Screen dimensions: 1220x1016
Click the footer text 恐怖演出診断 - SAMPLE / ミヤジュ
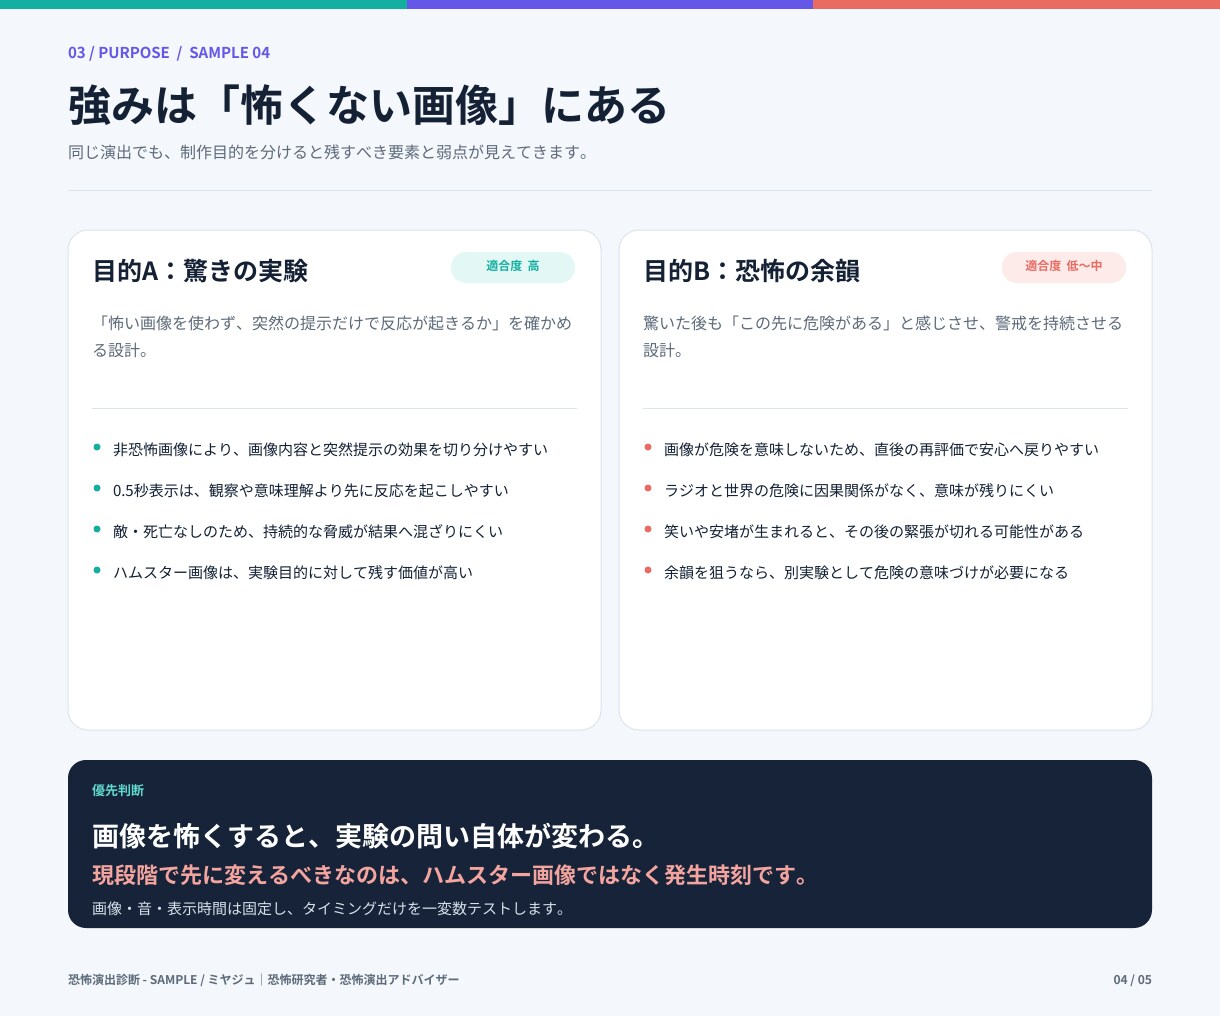pyautogui.click(x=264, y=979)
